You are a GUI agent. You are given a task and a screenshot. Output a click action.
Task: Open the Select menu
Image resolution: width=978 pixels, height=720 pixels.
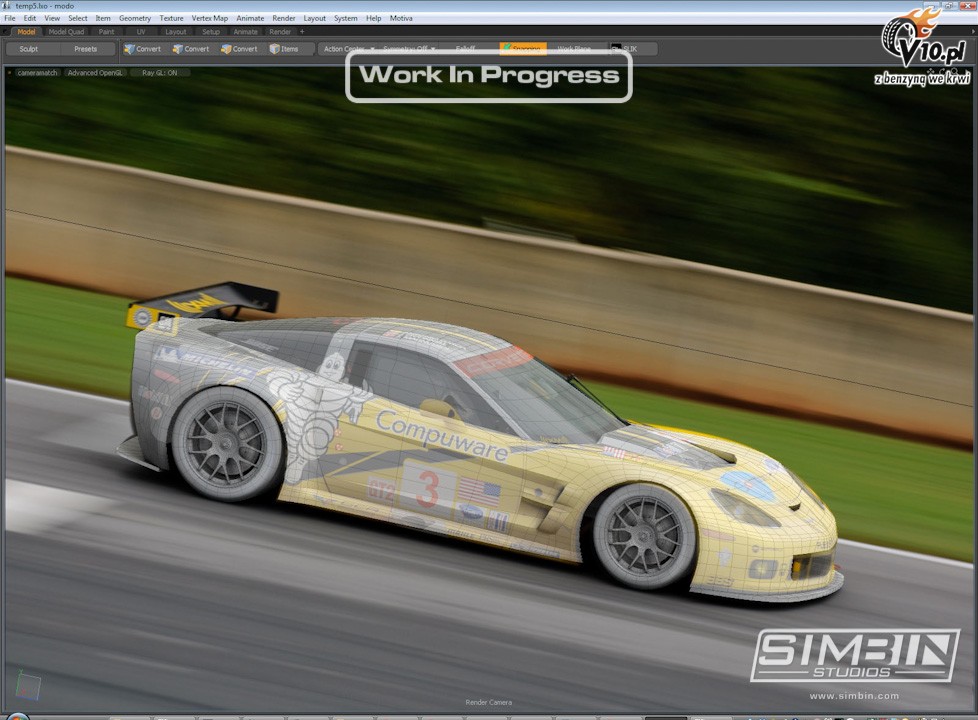[x=78, y=18]
